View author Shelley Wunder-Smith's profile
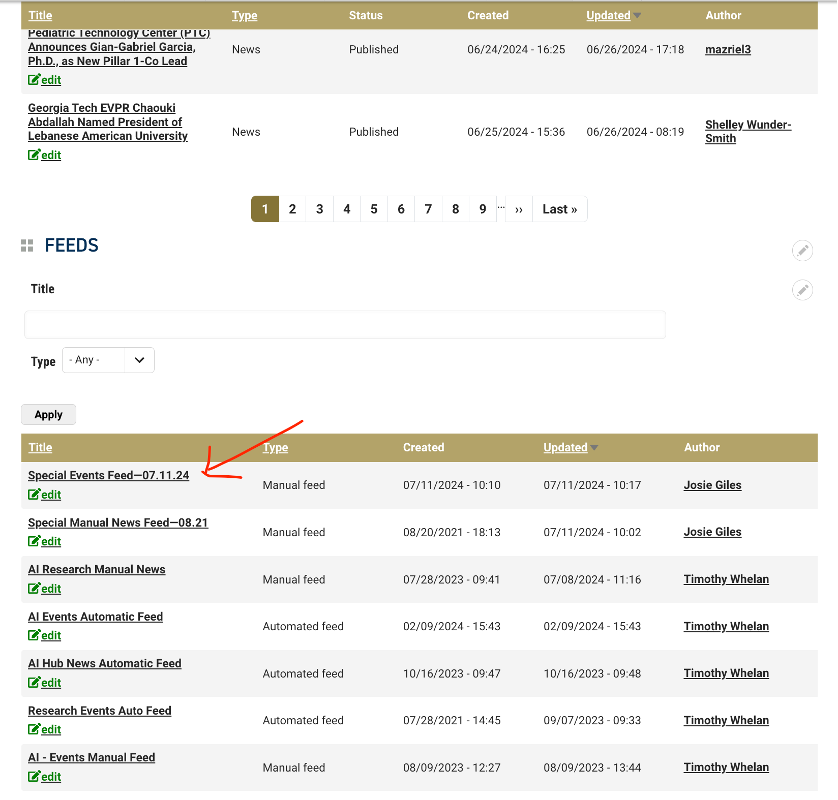The width and height of the screenshot is (838, 800). click(748, 131)
